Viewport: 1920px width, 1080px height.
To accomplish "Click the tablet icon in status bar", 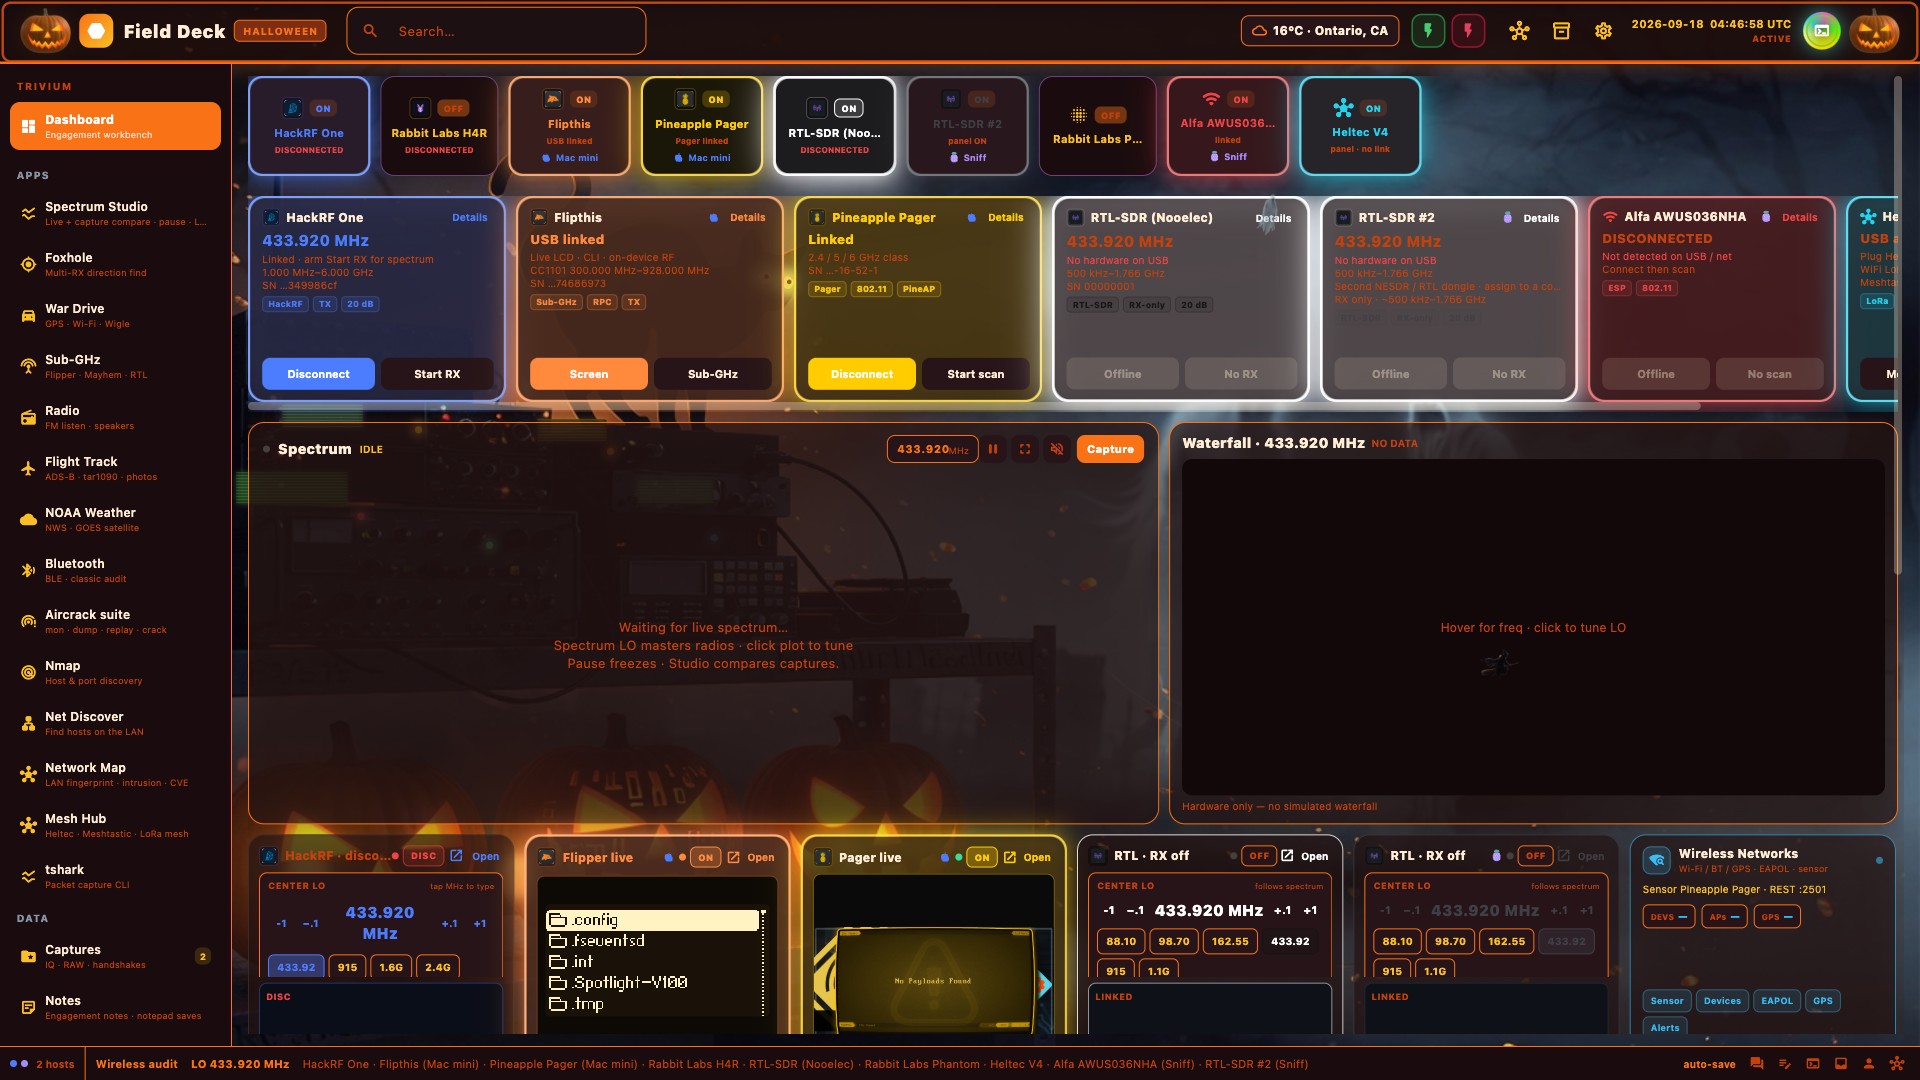I will [x=1841, y=1064].
